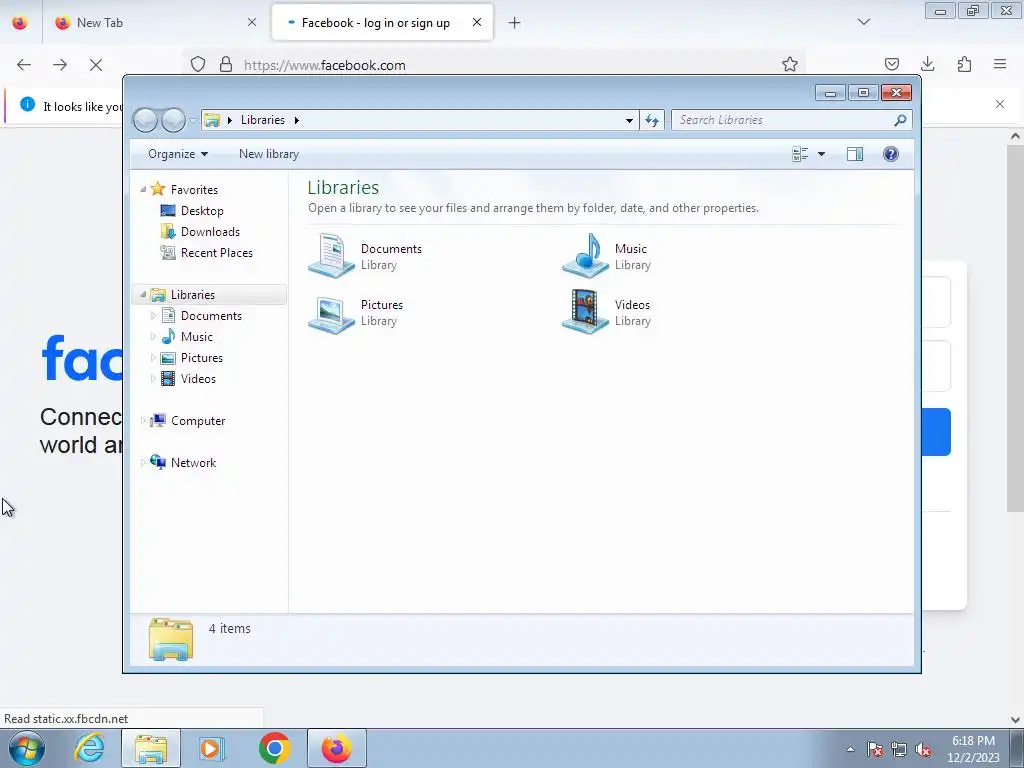Show site security lock info in Firefox

226,65
